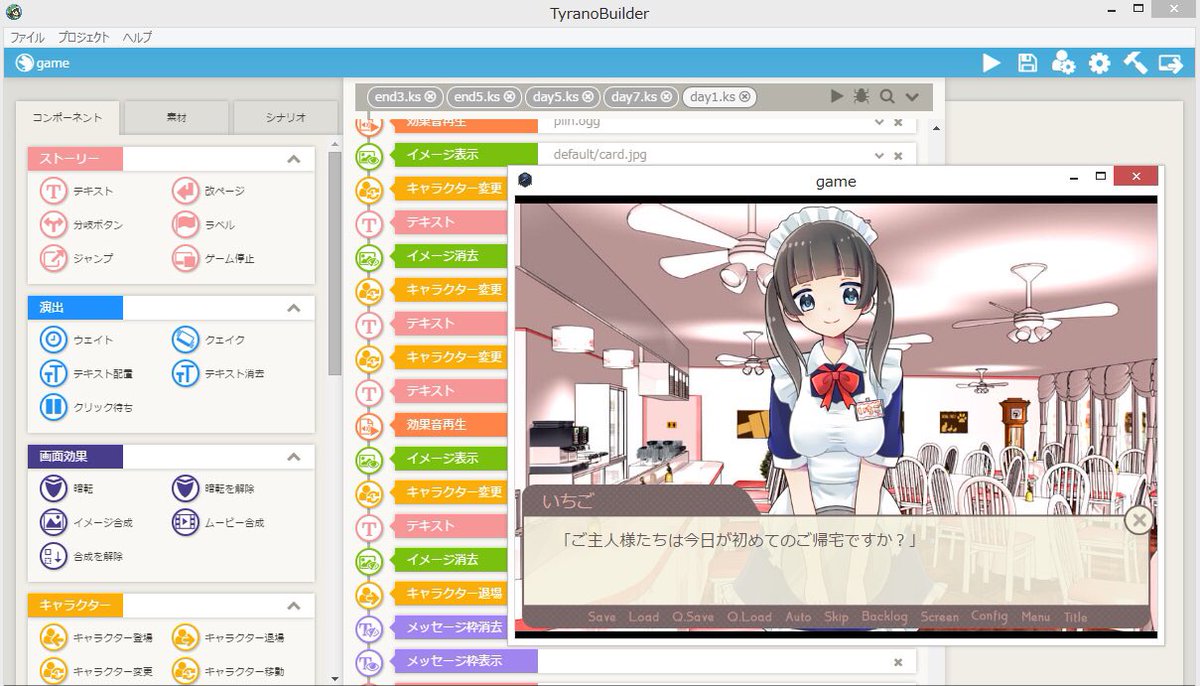The width and height of the screenshot is (1200, 686).
Task: Switch to the シナリオ tab
Action: (x=285, y=117)
